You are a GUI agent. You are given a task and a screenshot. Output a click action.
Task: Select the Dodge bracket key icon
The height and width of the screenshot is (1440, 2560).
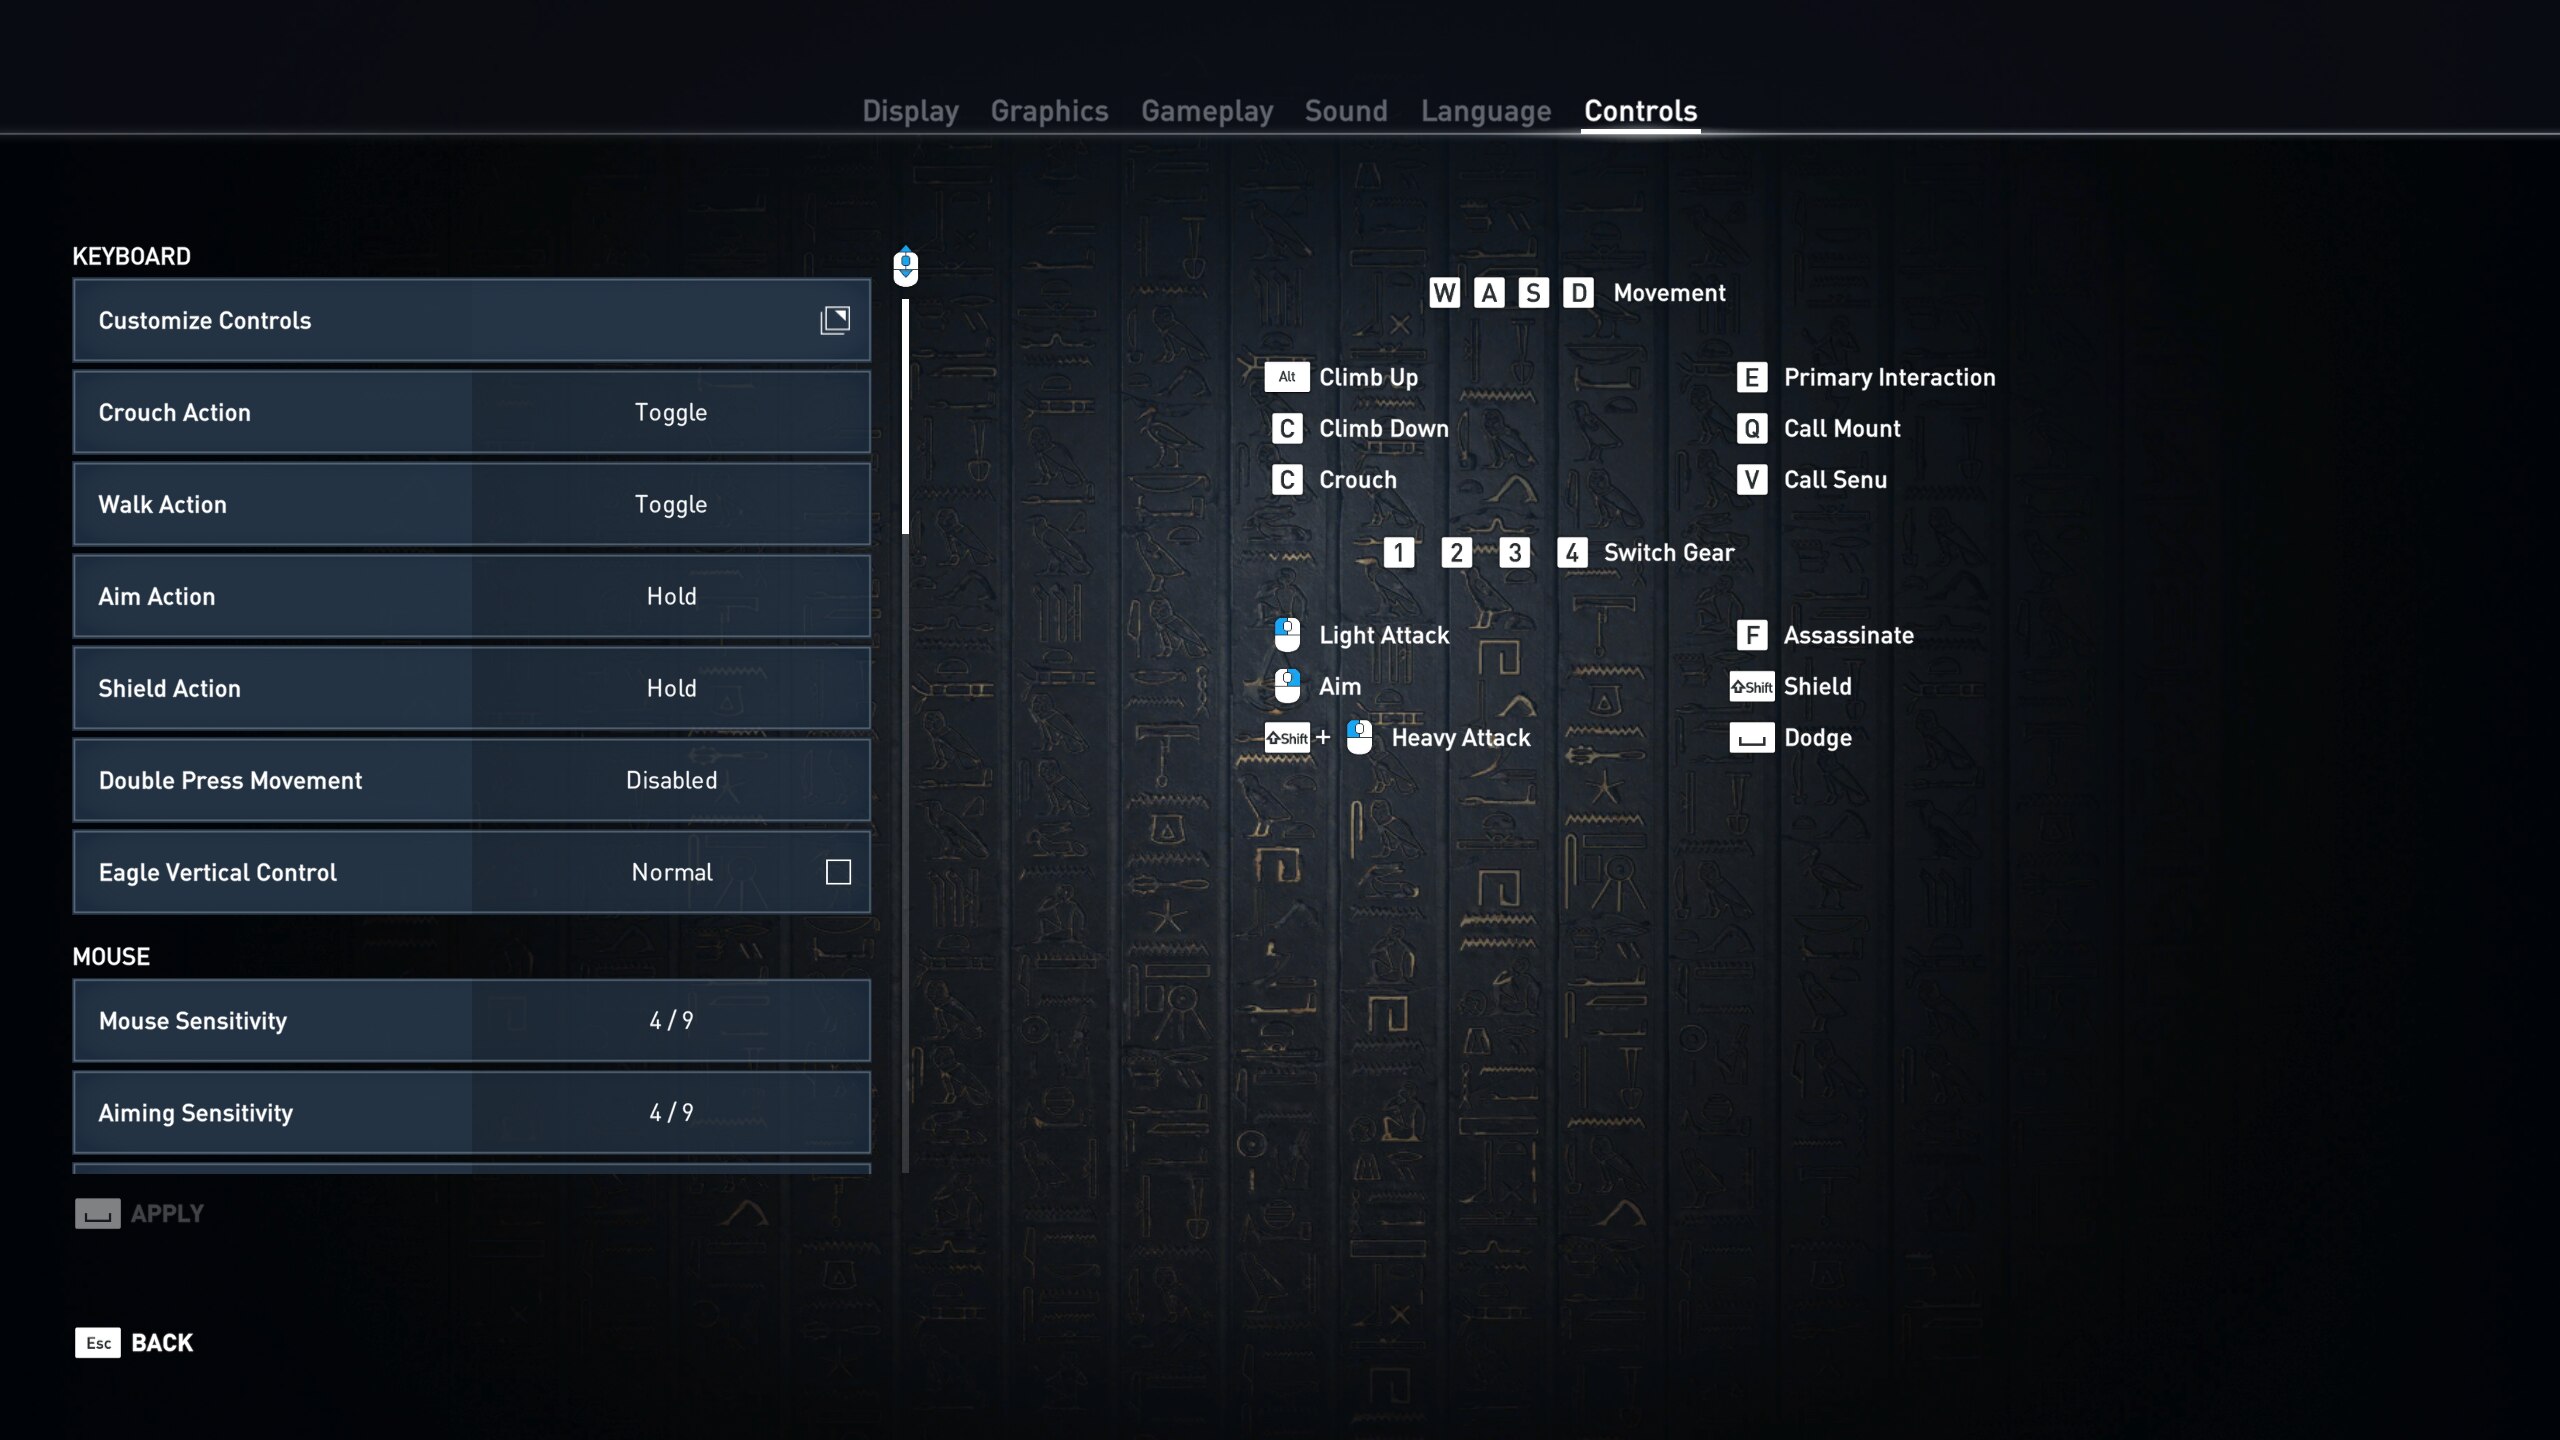pyautogui.click(x=1748, y=737)
